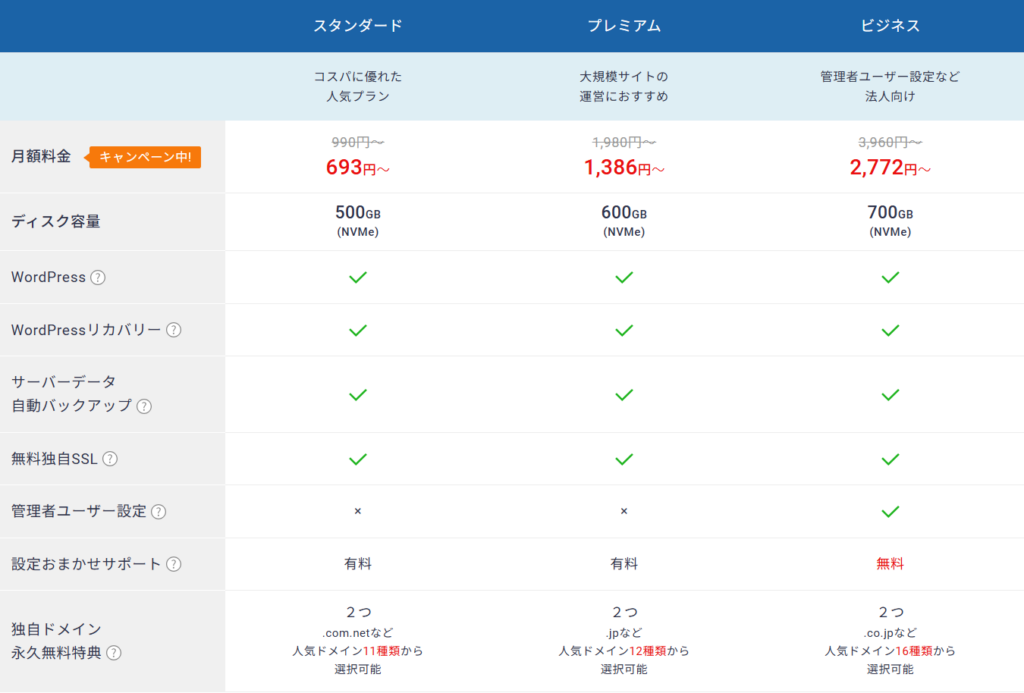Click the × mark under スタンダード
This screenshot has height=693, width=1024.
357,511
